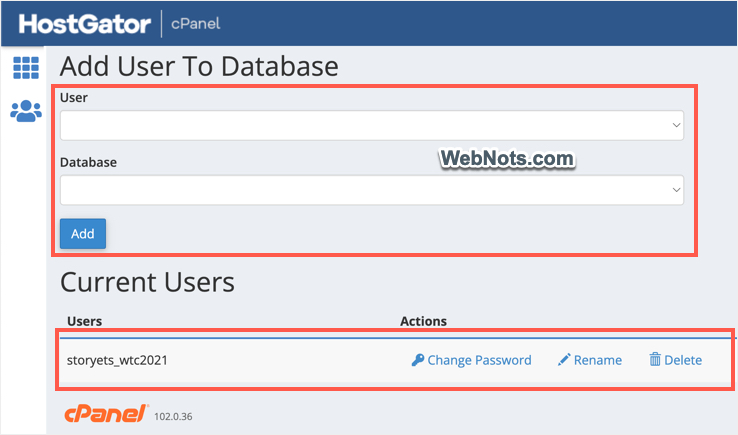Click the trash can icon beside Delete
The width and height of the screenshot is (738, 435).
[x=655, y=360]
